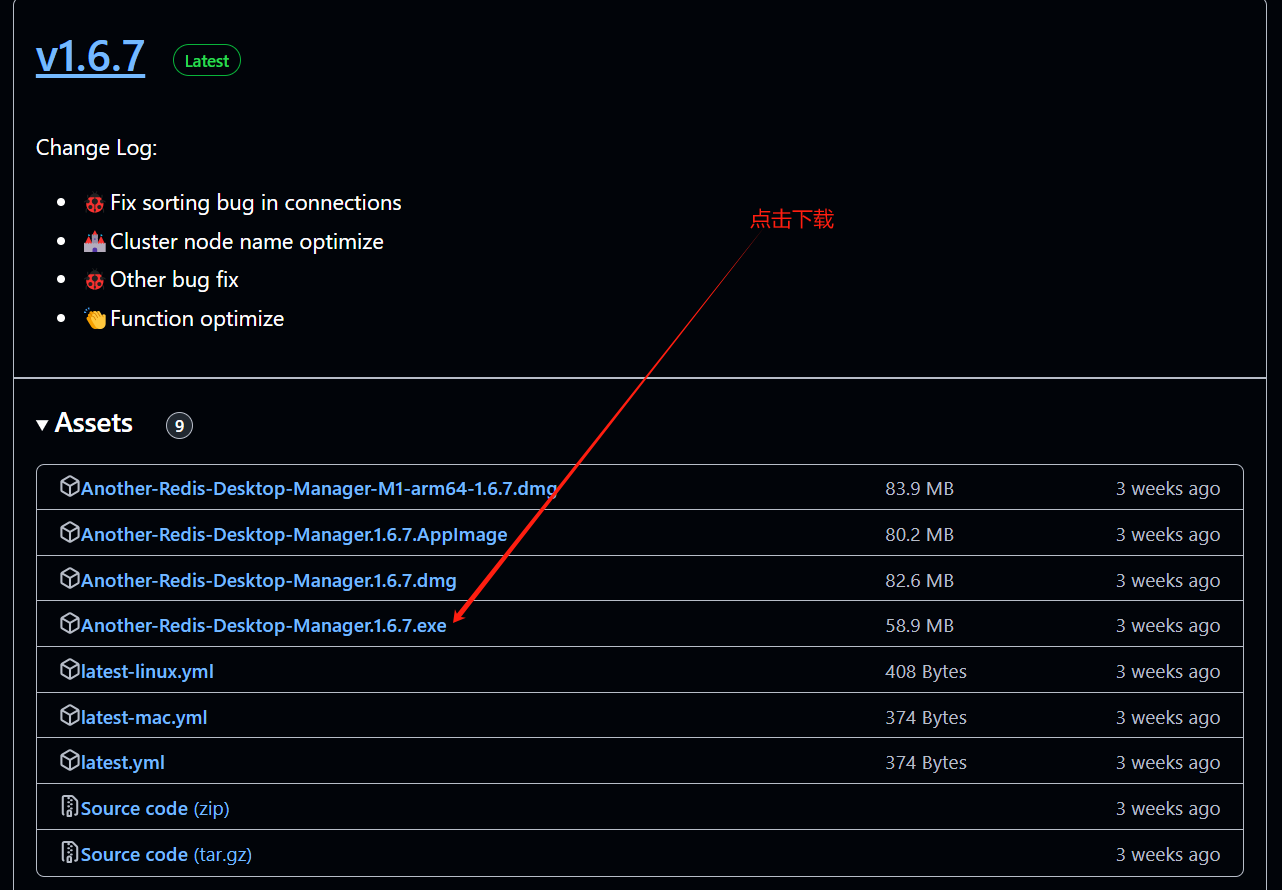Click package icon beside latest-linux.yml
The width and height of the screenshot is (1282, 890).
pos(70,670)
